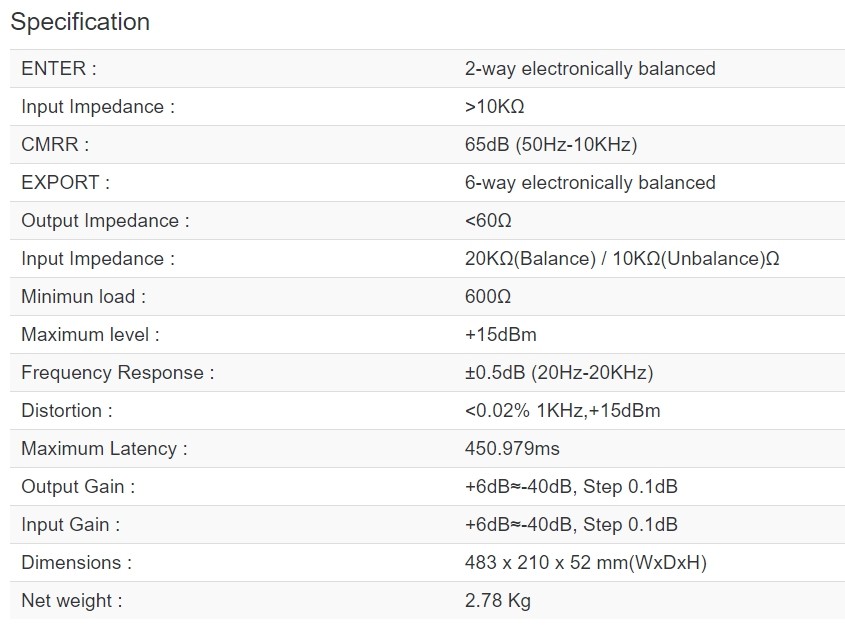This screenshot has height=628, width=845.
Task: Click the ENTER row label
Action: (59, 69)
